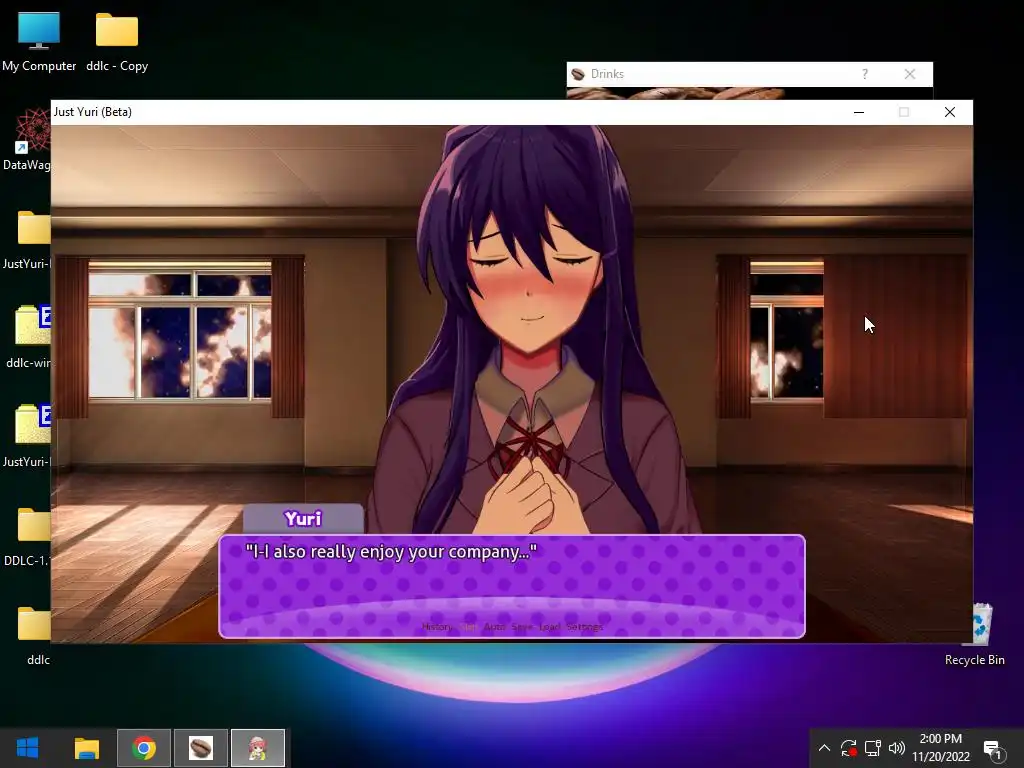Open the History quick menu in game
The width and height of the screenshot is (1024, 768).
[437, 627]
